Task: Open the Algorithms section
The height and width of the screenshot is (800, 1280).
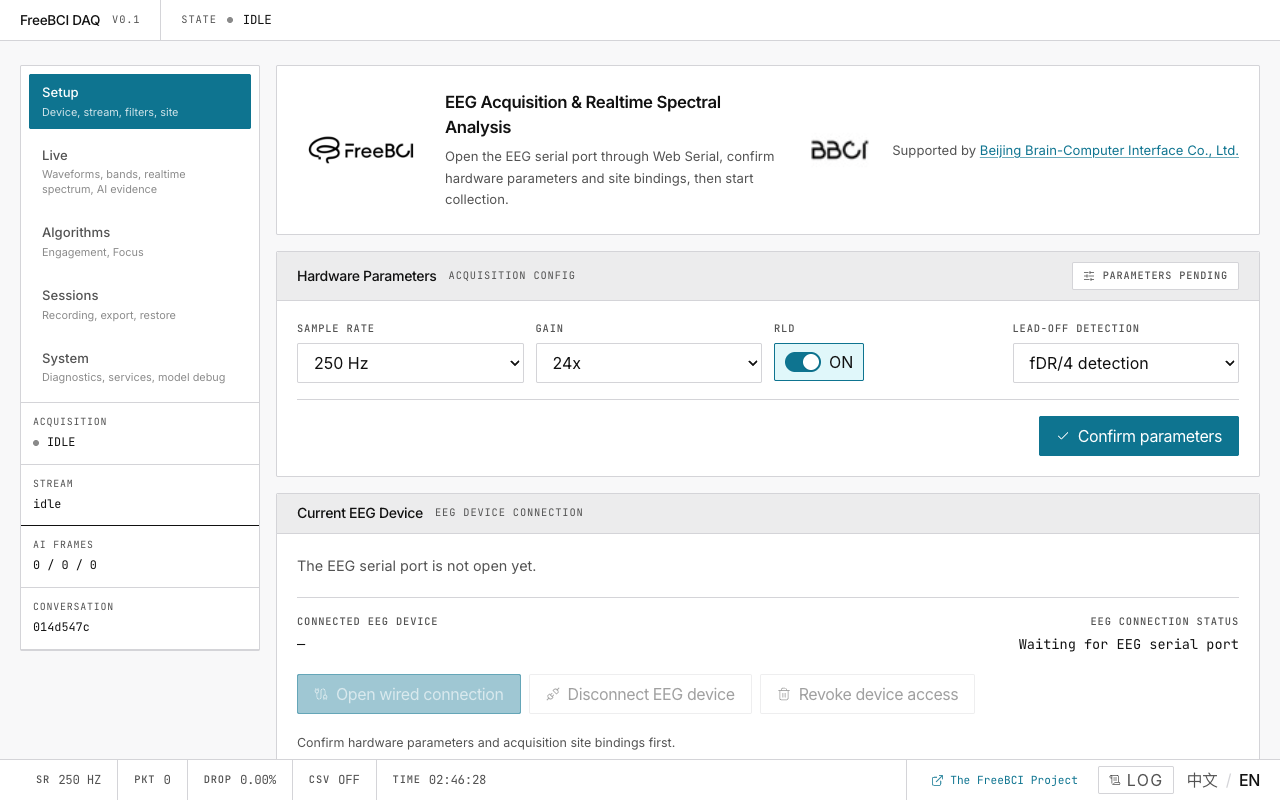Action: 140,241
